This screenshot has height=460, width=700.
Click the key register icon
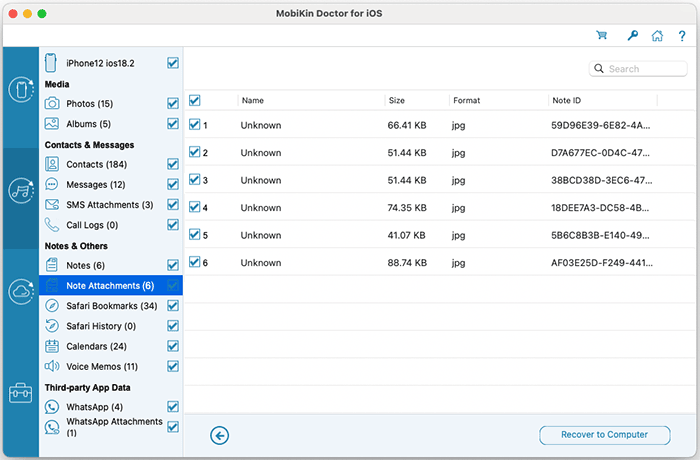click(633, 35)
